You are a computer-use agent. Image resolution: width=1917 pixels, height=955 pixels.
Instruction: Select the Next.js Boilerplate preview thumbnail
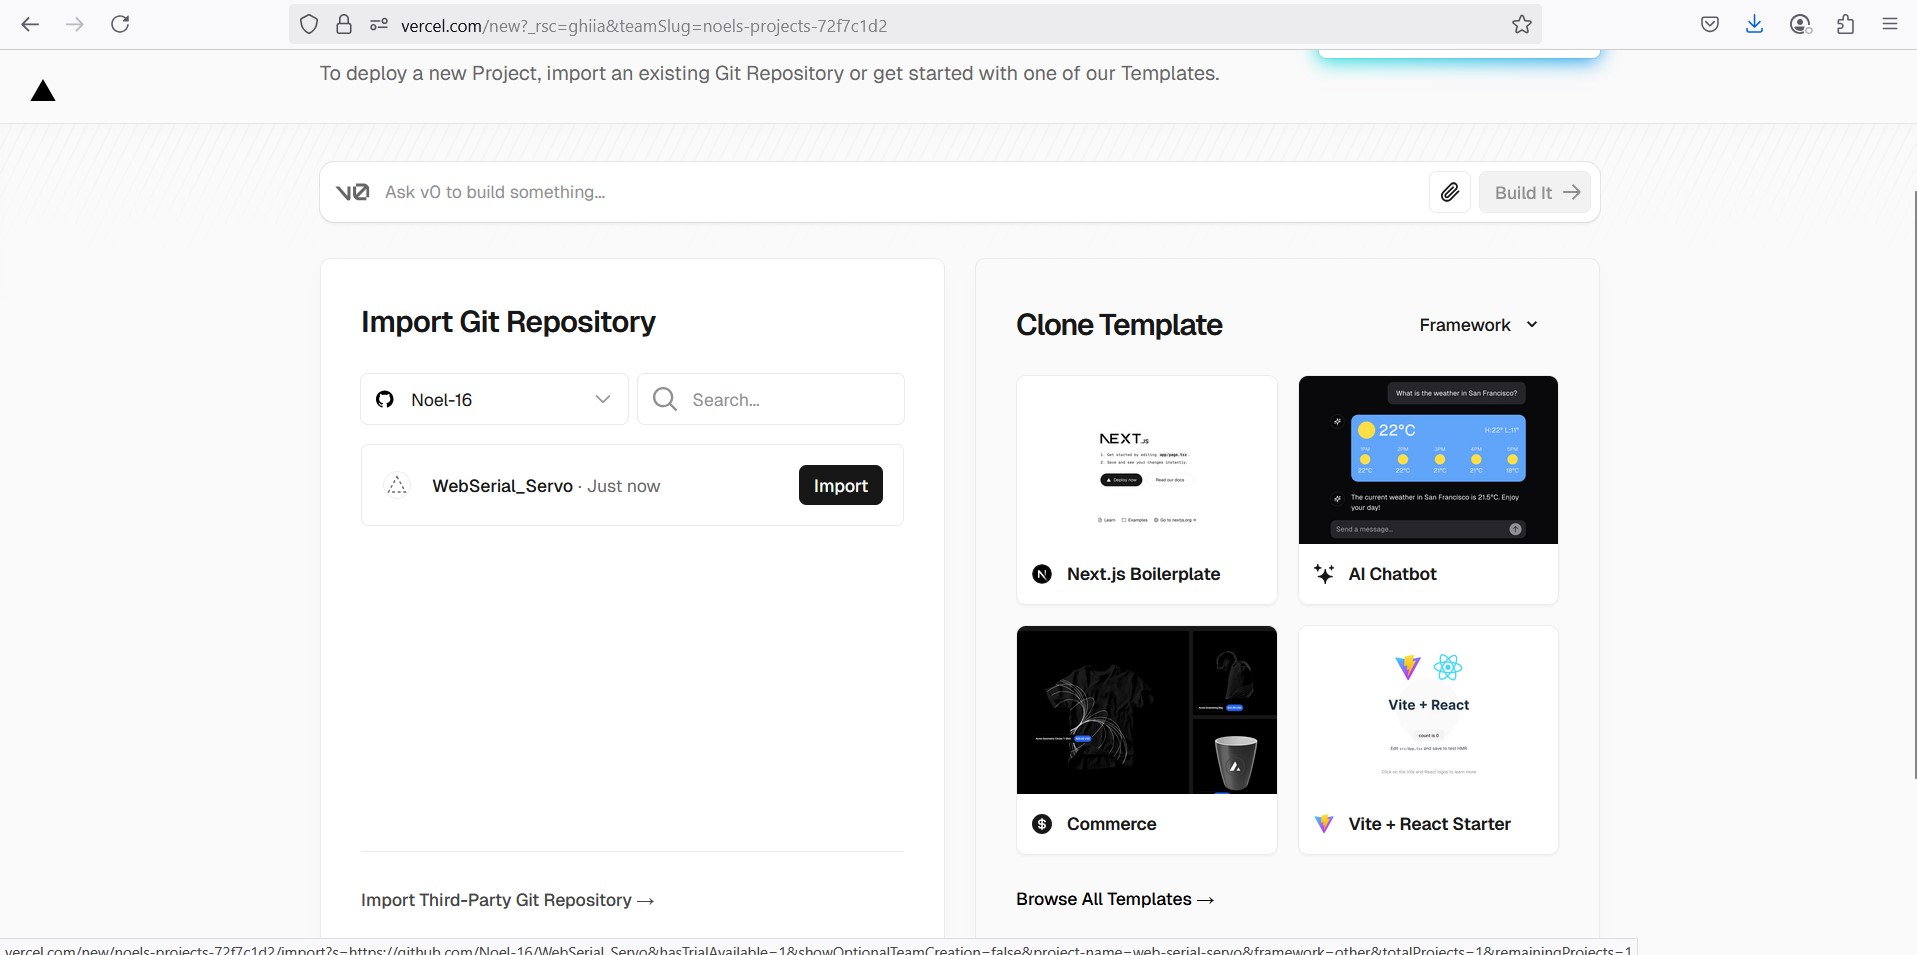pos(1147,460)
